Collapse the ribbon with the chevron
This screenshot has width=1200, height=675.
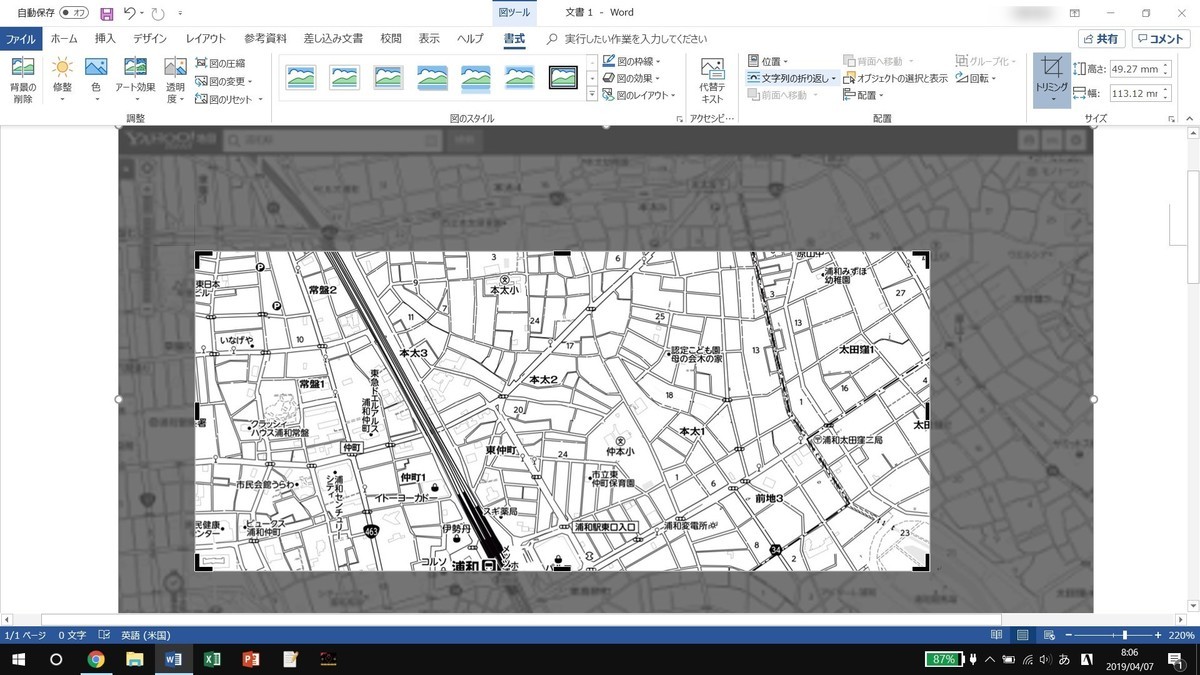[x=1188, y=118]
